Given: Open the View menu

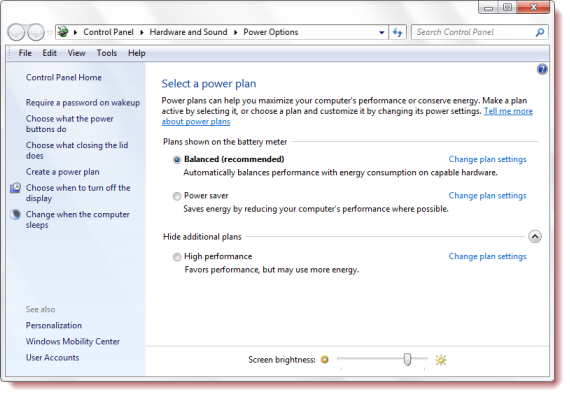Looking at the screenshot, I should point(76,53).
